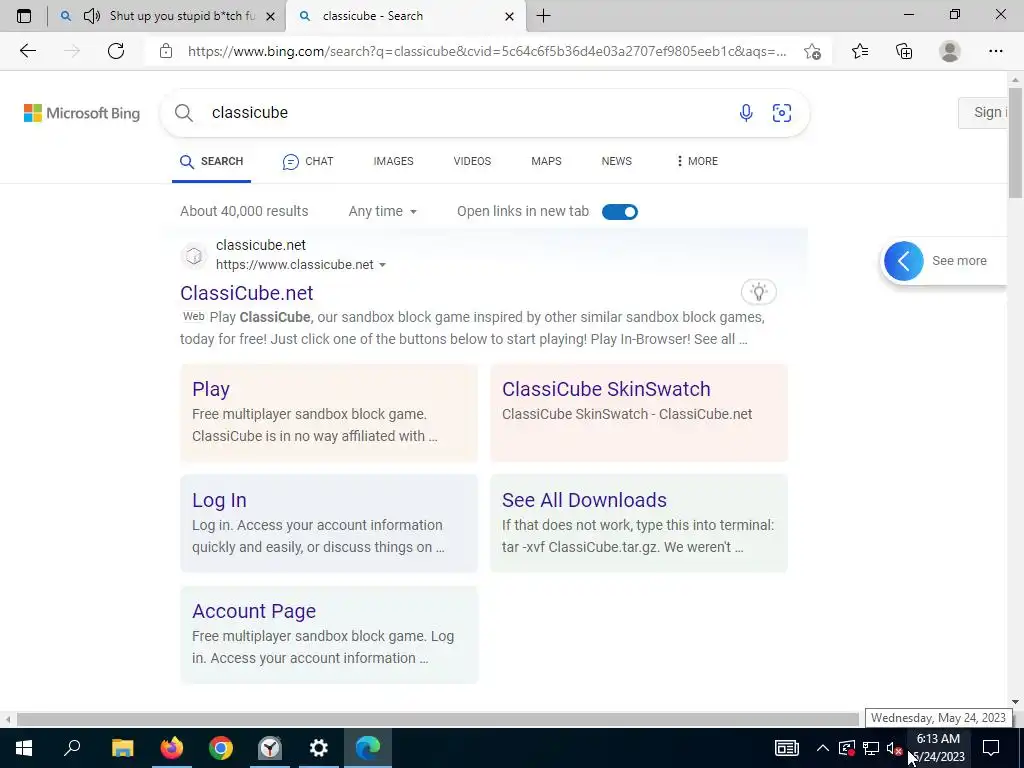This screenshot has width=1024, height=768.
Task: Open the clock app in taskbar
Action: (270, 748)
